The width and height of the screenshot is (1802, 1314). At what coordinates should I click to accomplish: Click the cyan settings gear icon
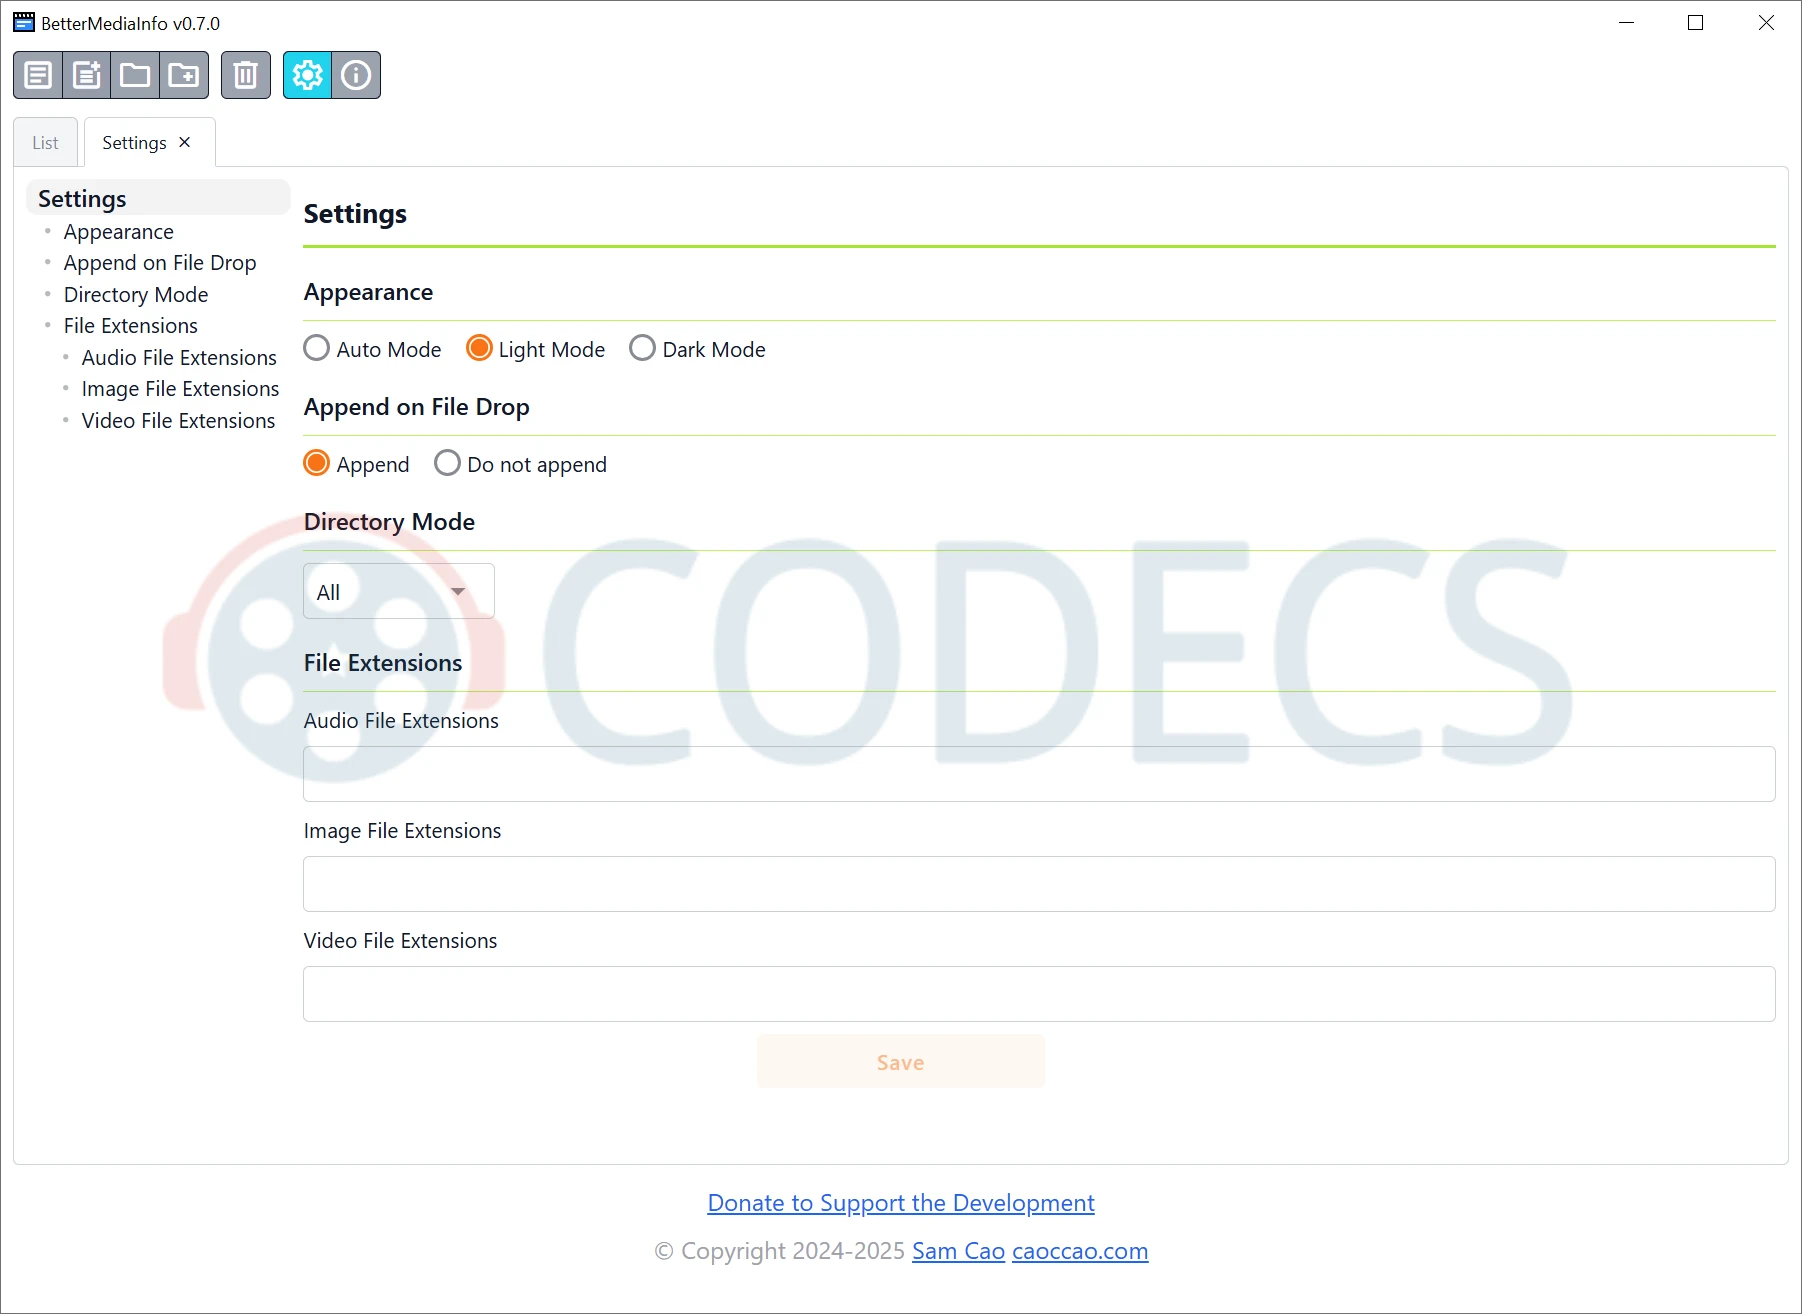tap(307, 75)
